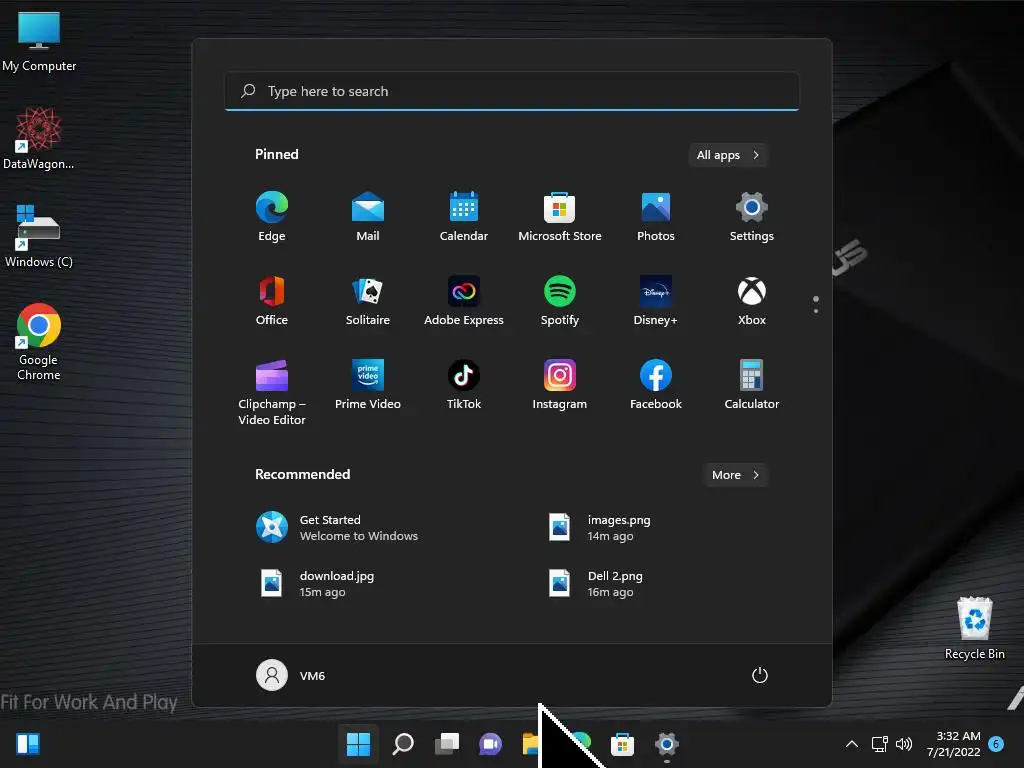Viewport: 1024px width, 768px height.
Task: Open notification badge showing 6
Action: point(996,744)
